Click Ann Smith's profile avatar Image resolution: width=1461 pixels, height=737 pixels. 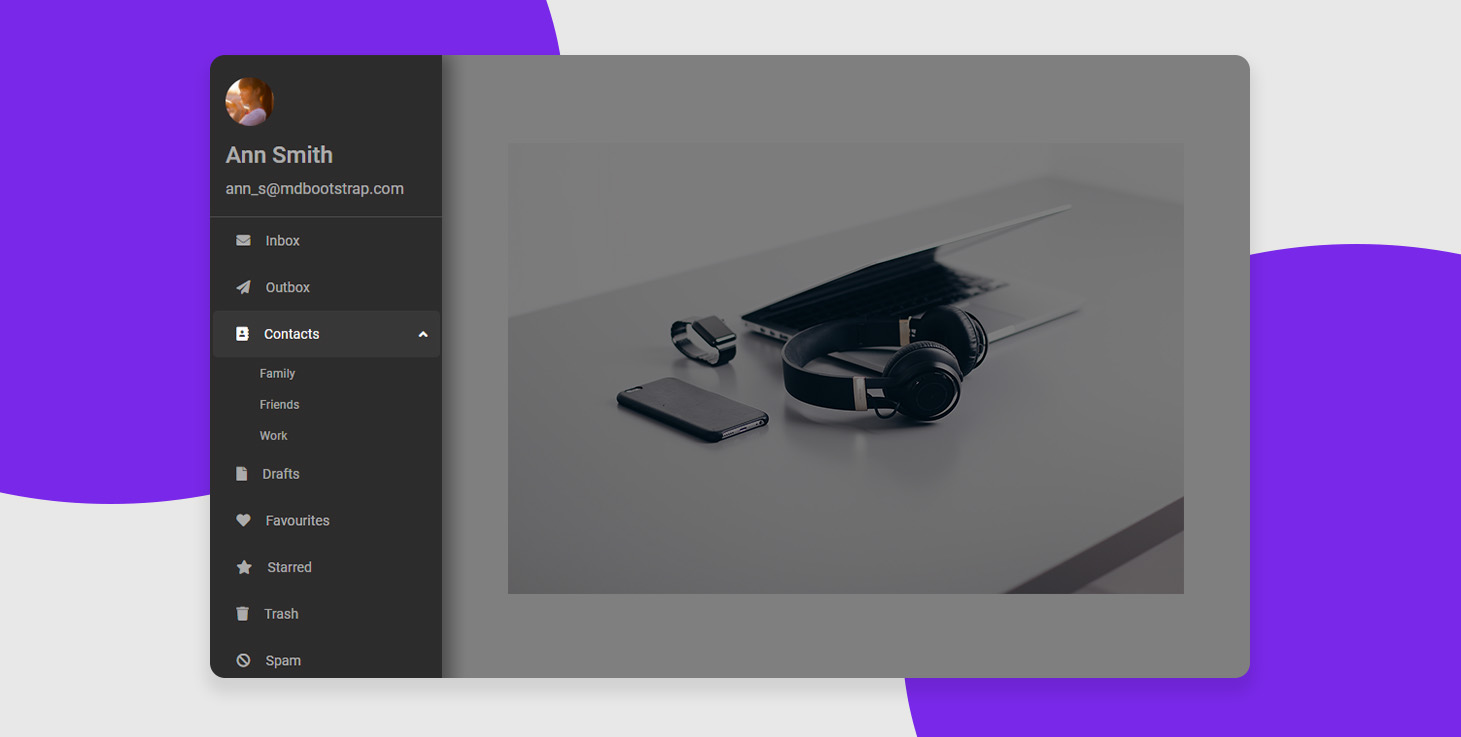click(x=250, y=102)
